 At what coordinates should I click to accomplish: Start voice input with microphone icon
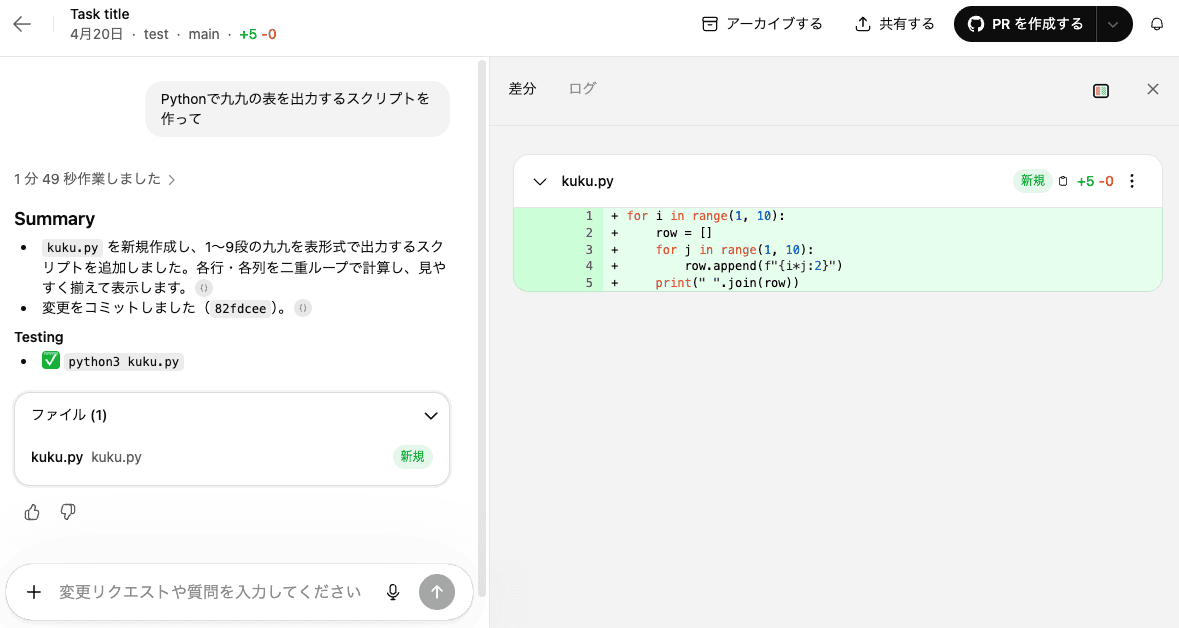pyautogui.click(x=392, y=592)
